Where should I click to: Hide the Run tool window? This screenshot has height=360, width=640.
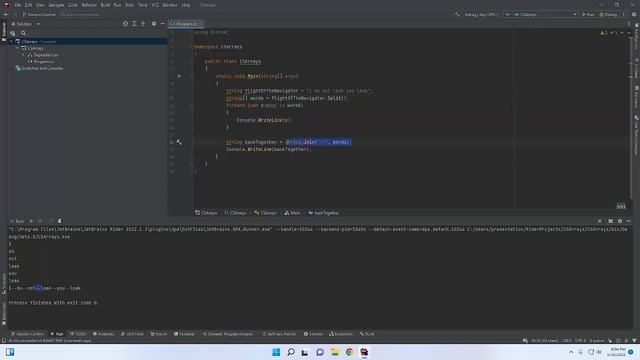click(629, 221)
